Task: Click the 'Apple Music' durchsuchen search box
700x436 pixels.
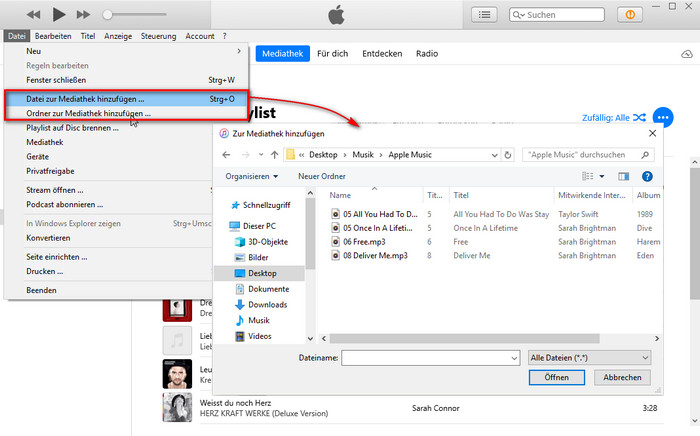Action: (588, 155)
